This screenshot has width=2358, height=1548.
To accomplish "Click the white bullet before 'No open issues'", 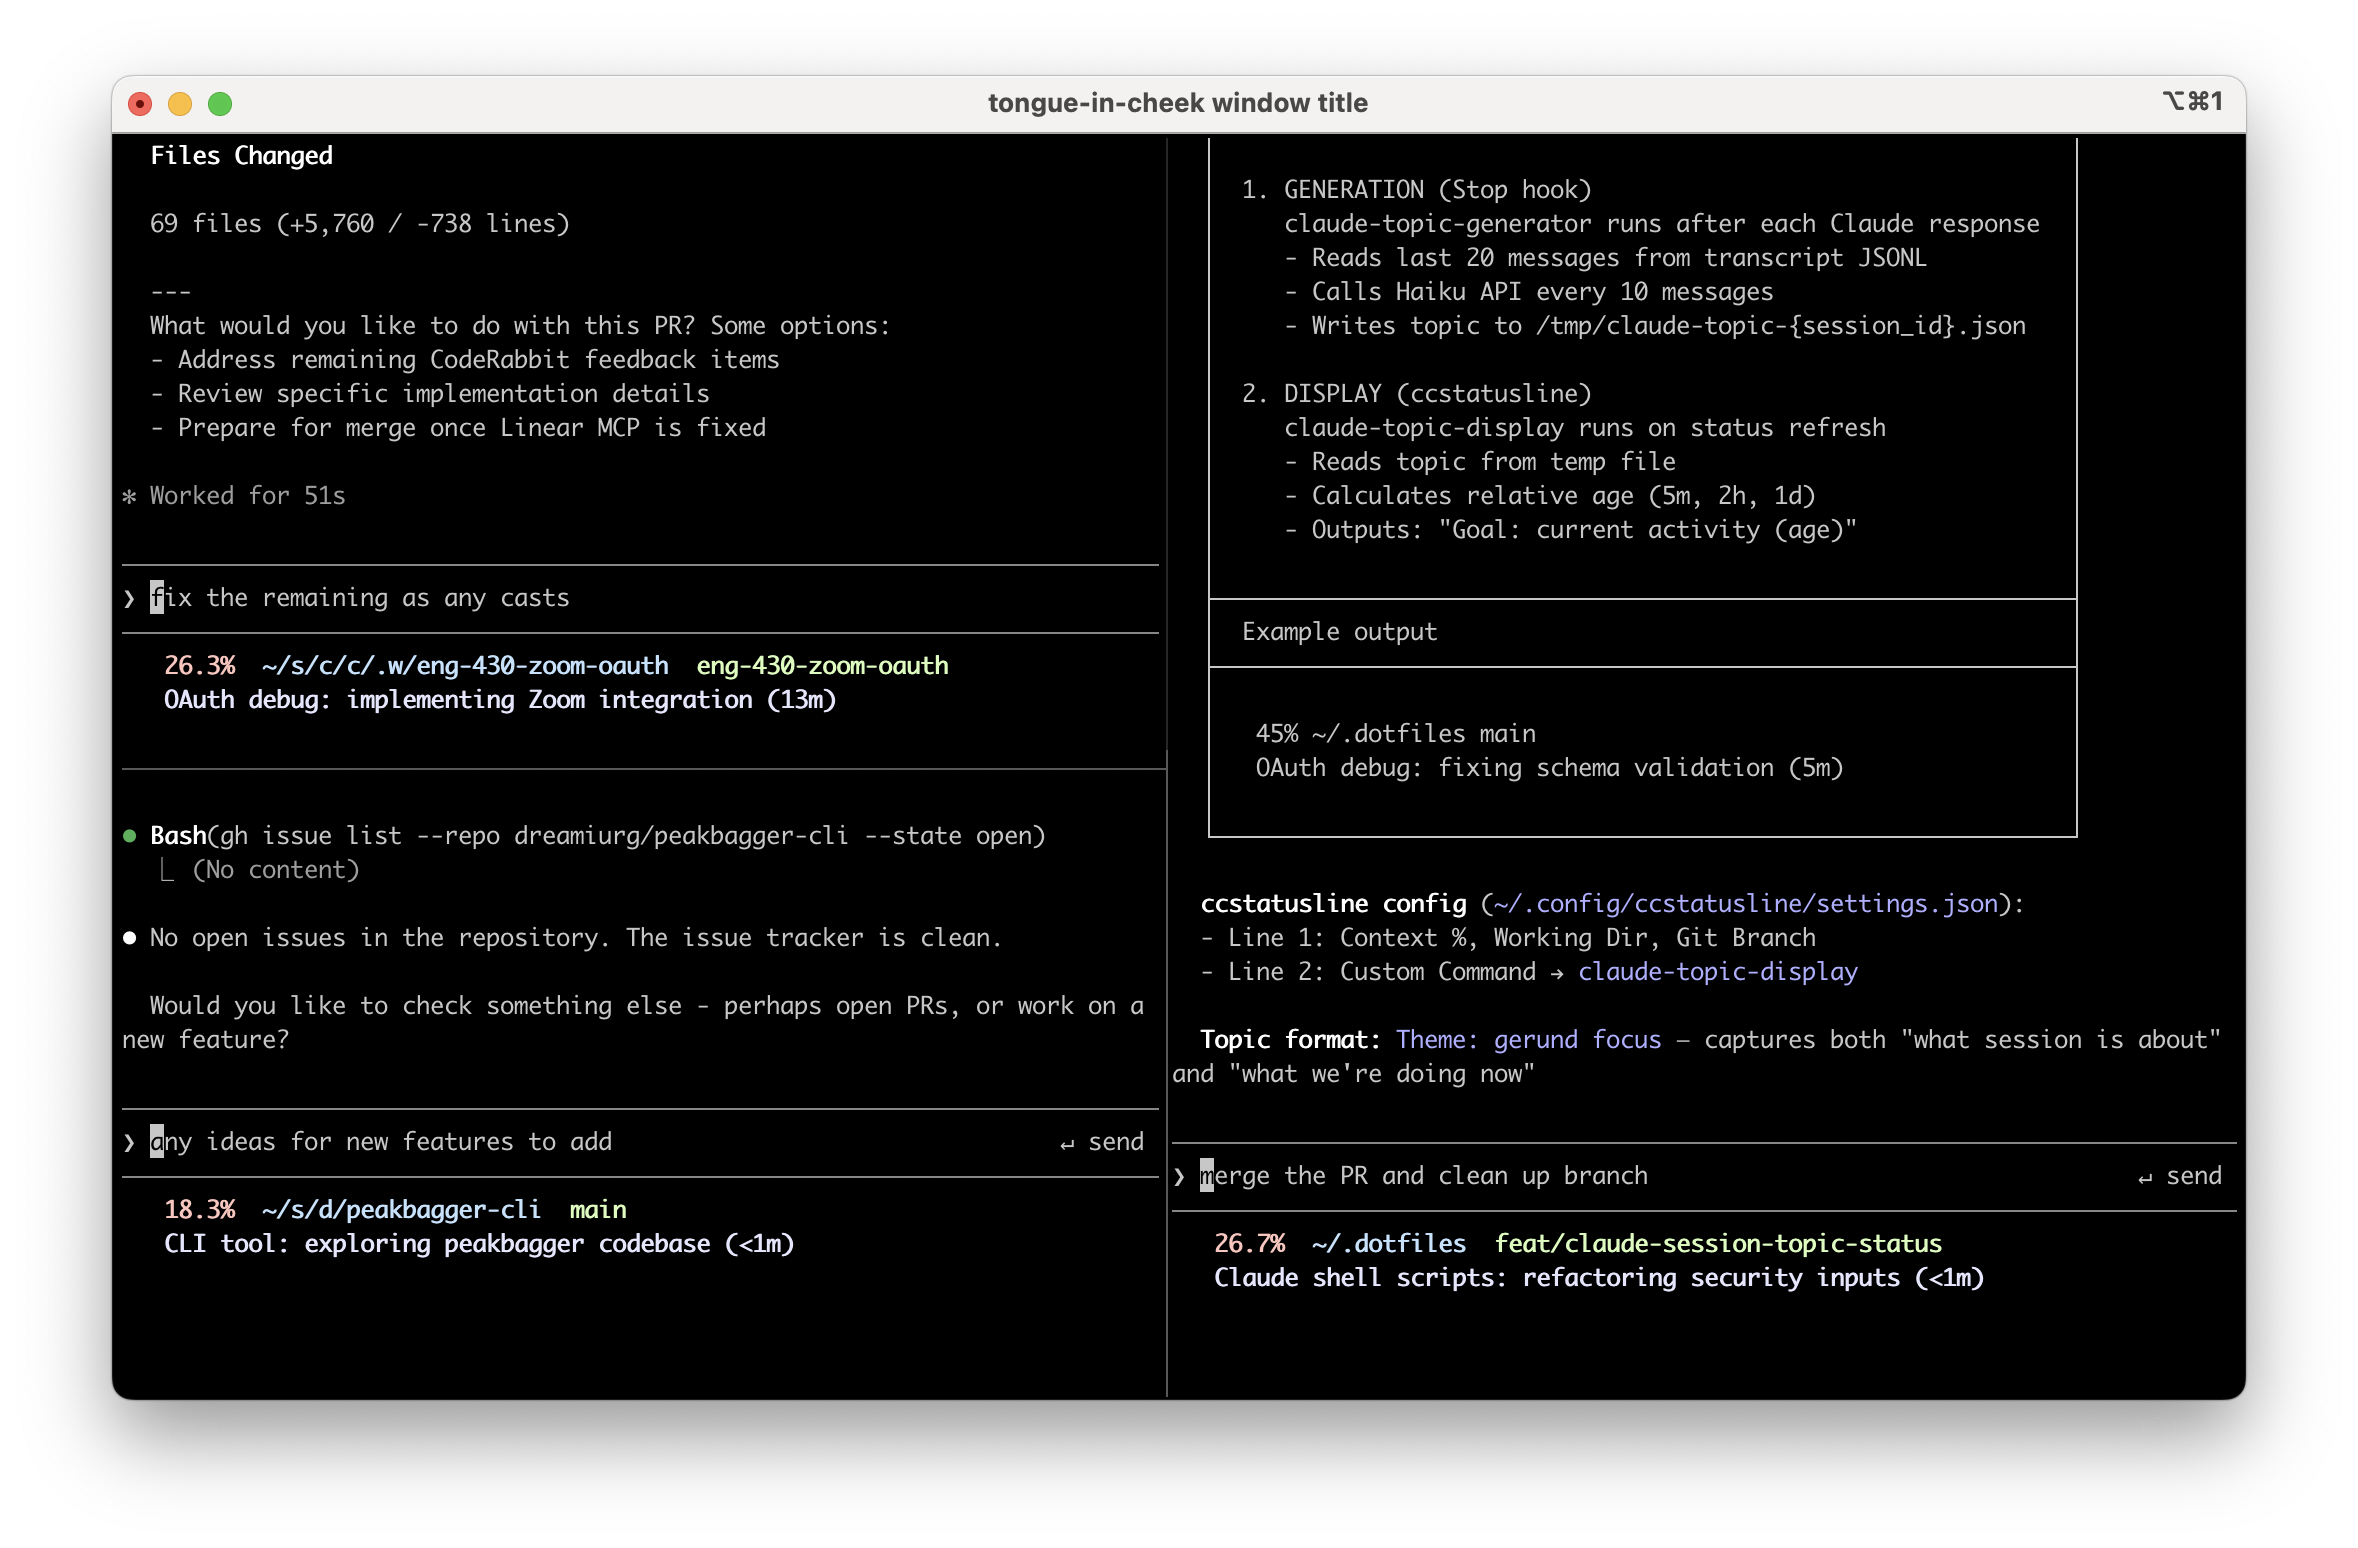I will 129,938.
